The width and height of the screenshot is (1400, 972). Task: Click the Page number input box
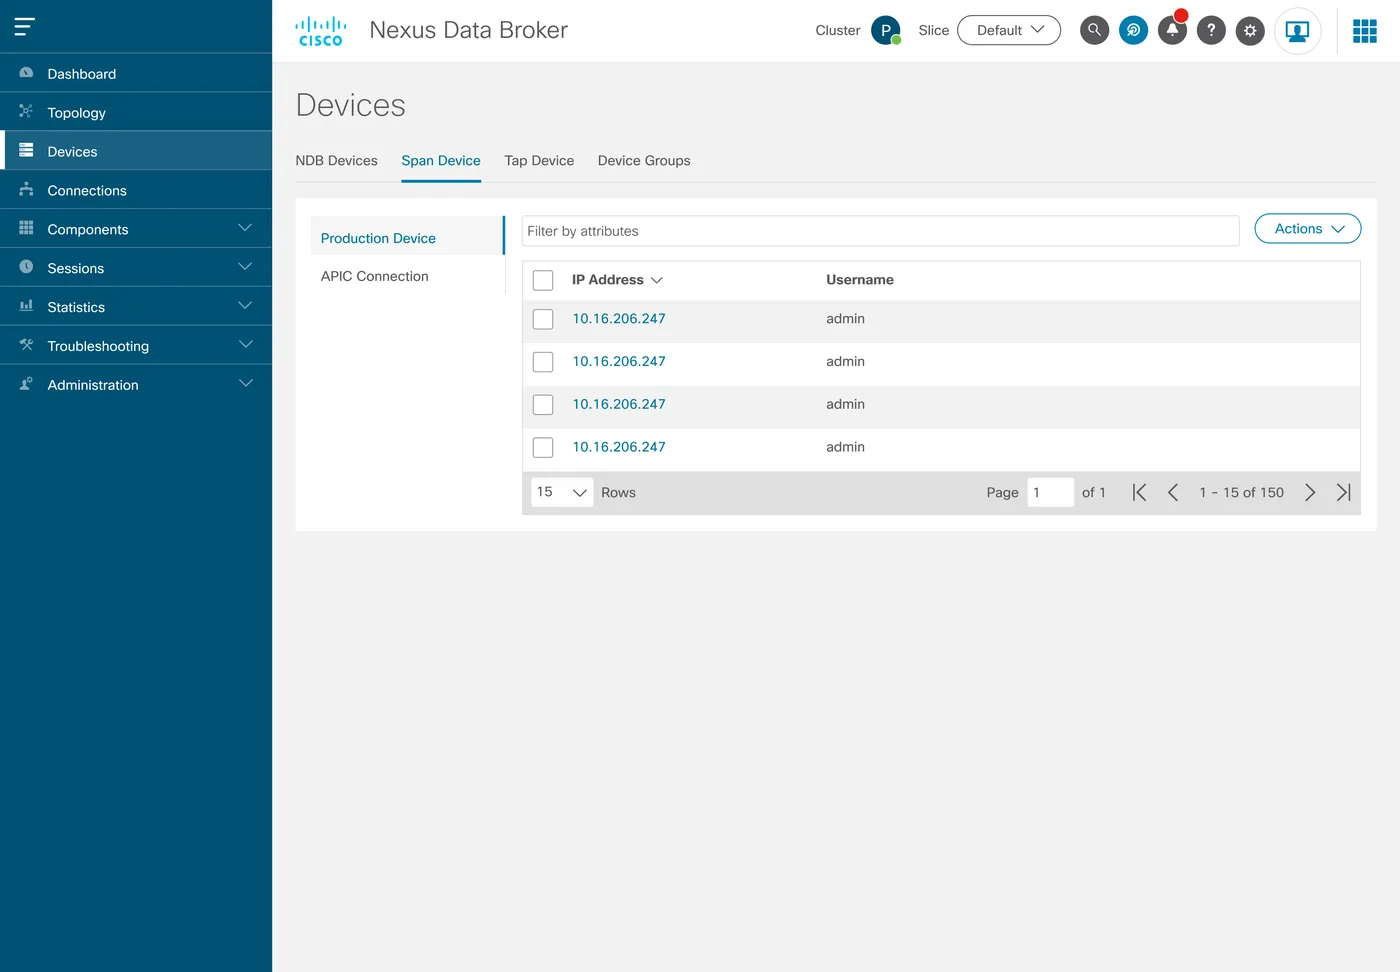point(1050,492)
